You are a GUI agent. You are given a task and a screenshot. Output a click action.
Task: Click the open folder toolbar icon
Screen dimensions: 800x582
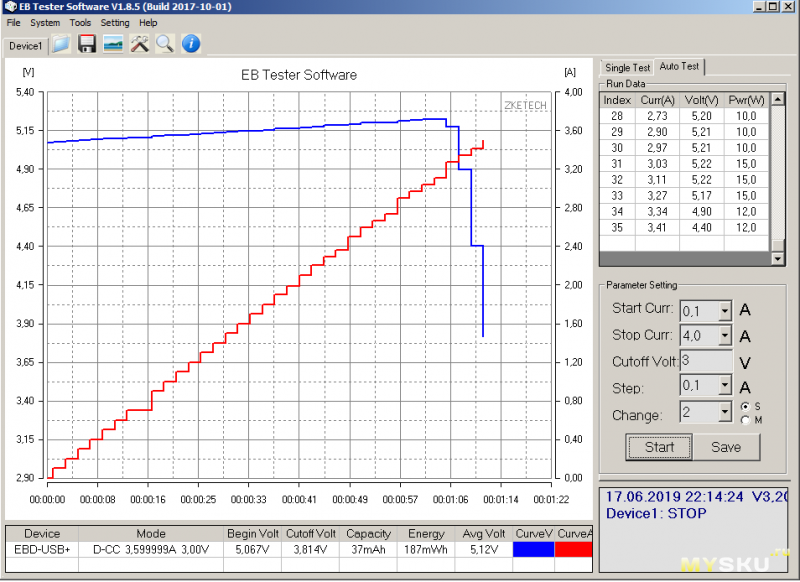coord(61,44)
